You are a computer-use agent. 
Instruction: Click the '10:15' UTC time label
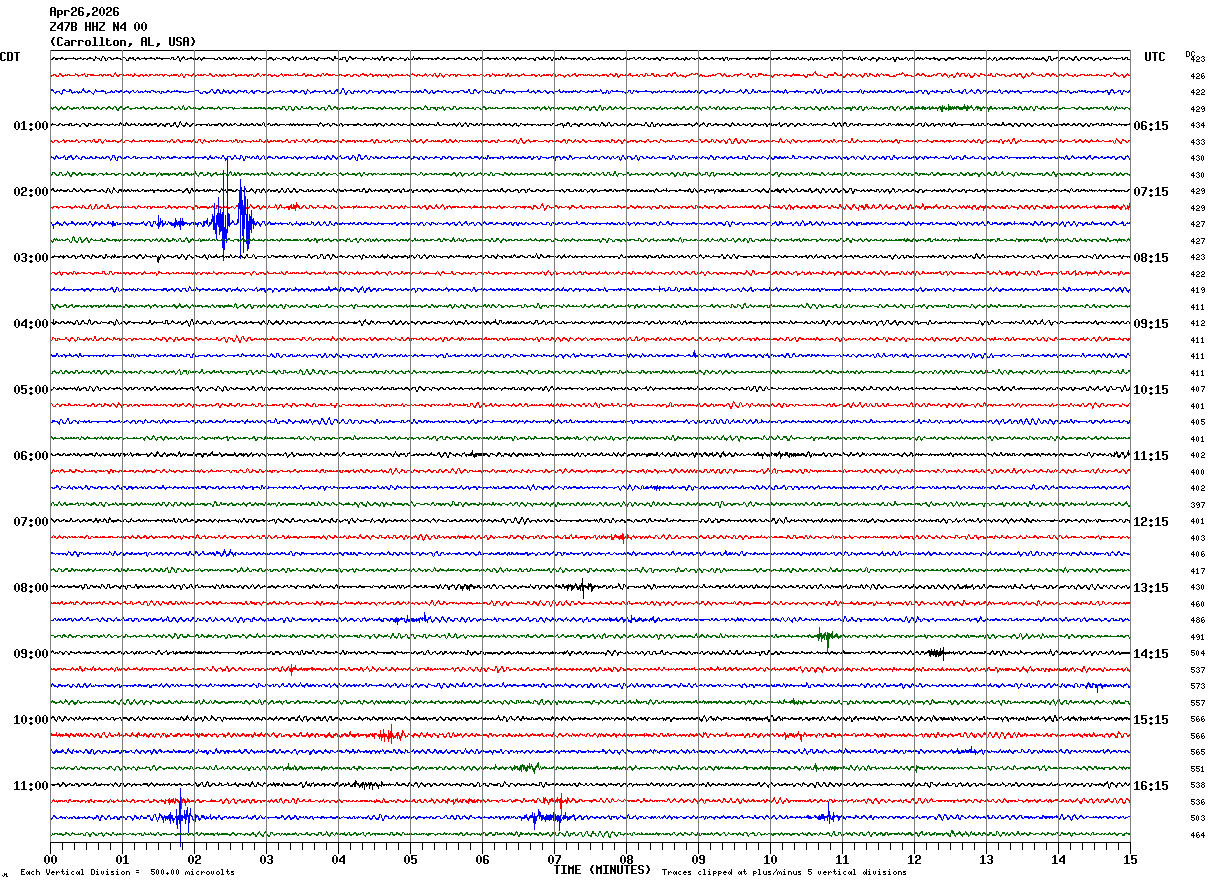coord(1151,390)
